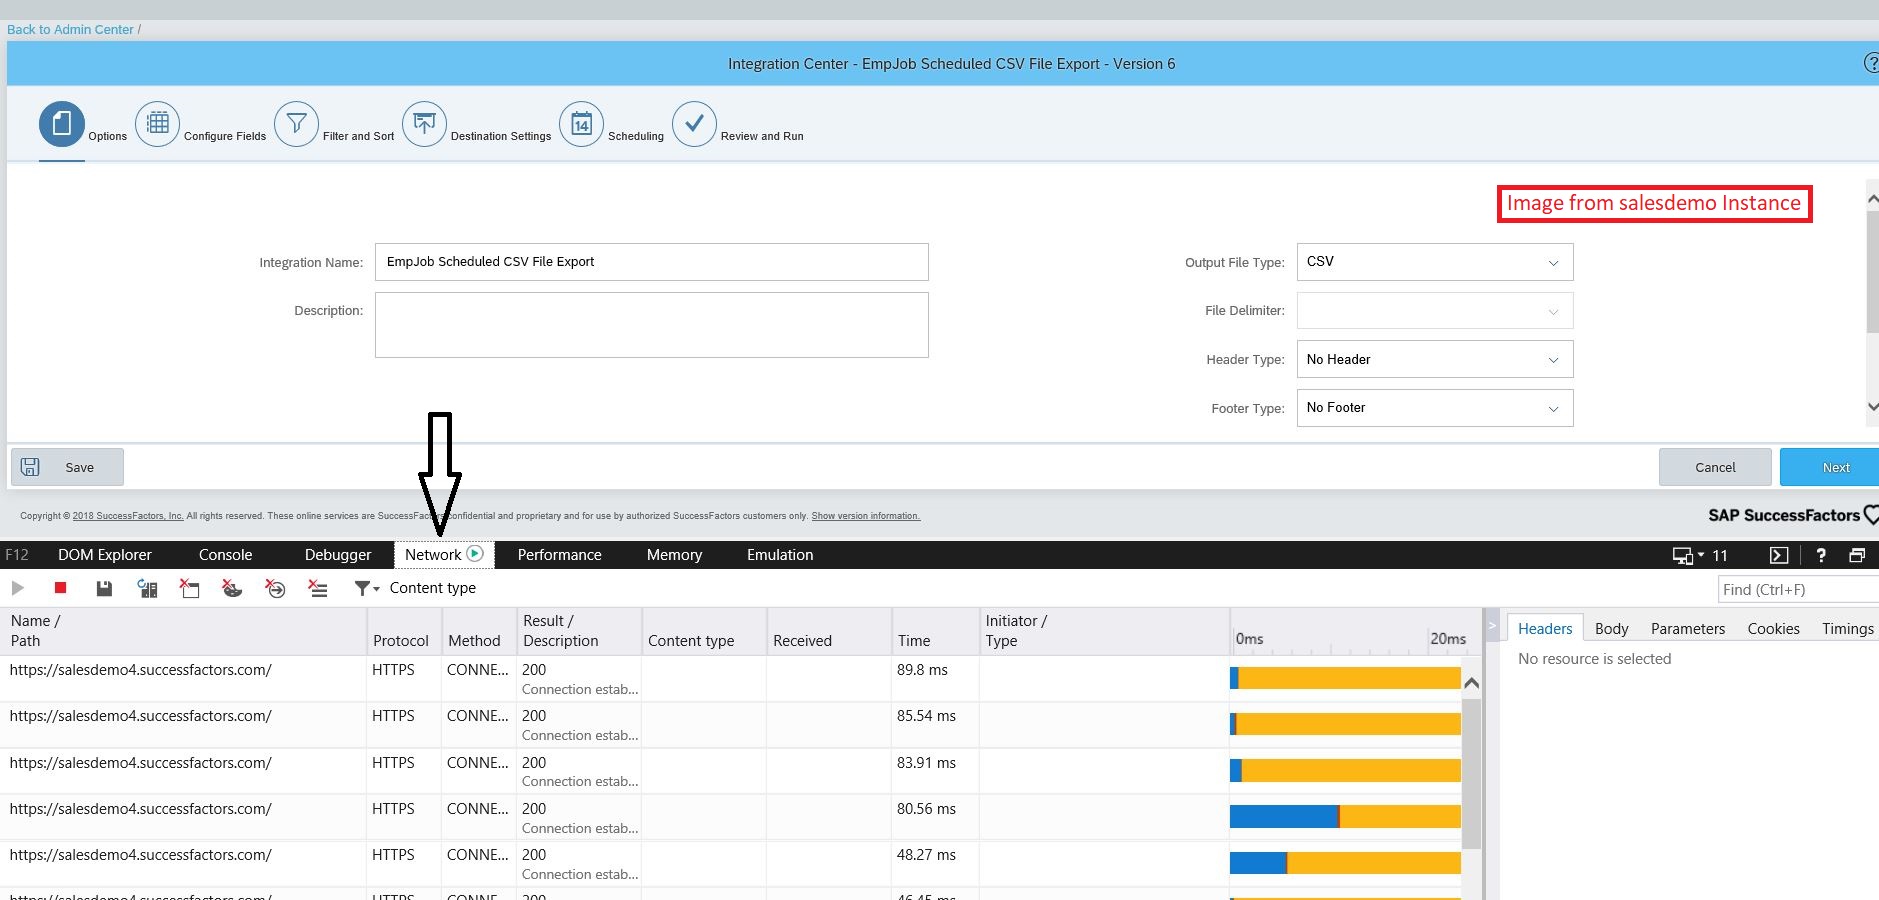The image size is (1879, 900).
Task: Select the Headers details tab
Action: point(1545,628)
